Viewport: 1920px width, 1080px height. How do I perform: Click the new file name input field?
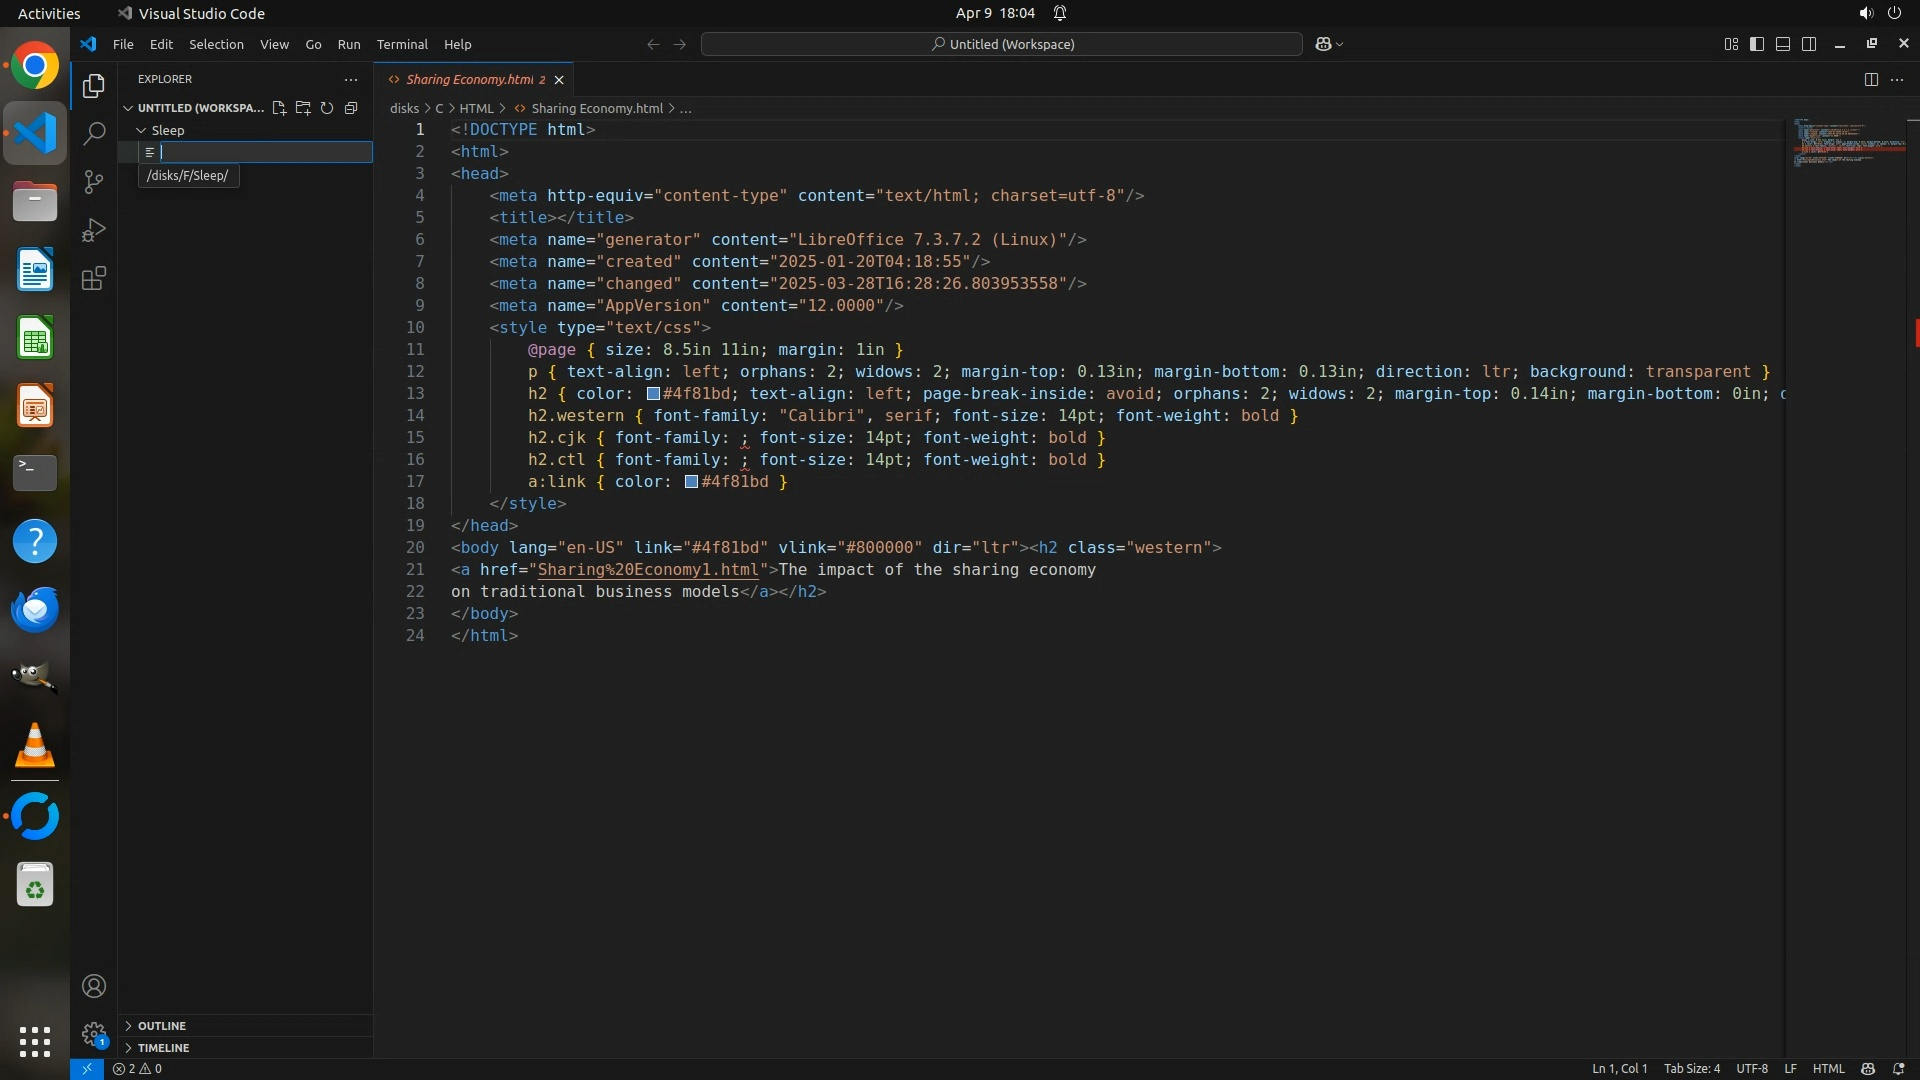tap(265, 152)
